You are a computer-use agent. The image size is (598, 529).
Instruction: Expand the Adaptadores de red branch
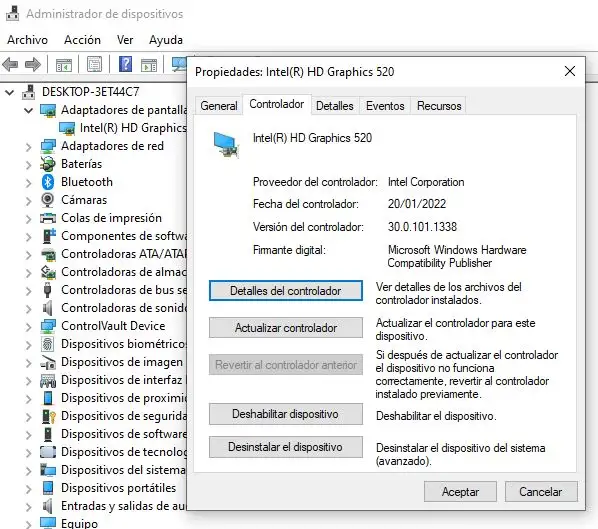click(x=29, y=146)
